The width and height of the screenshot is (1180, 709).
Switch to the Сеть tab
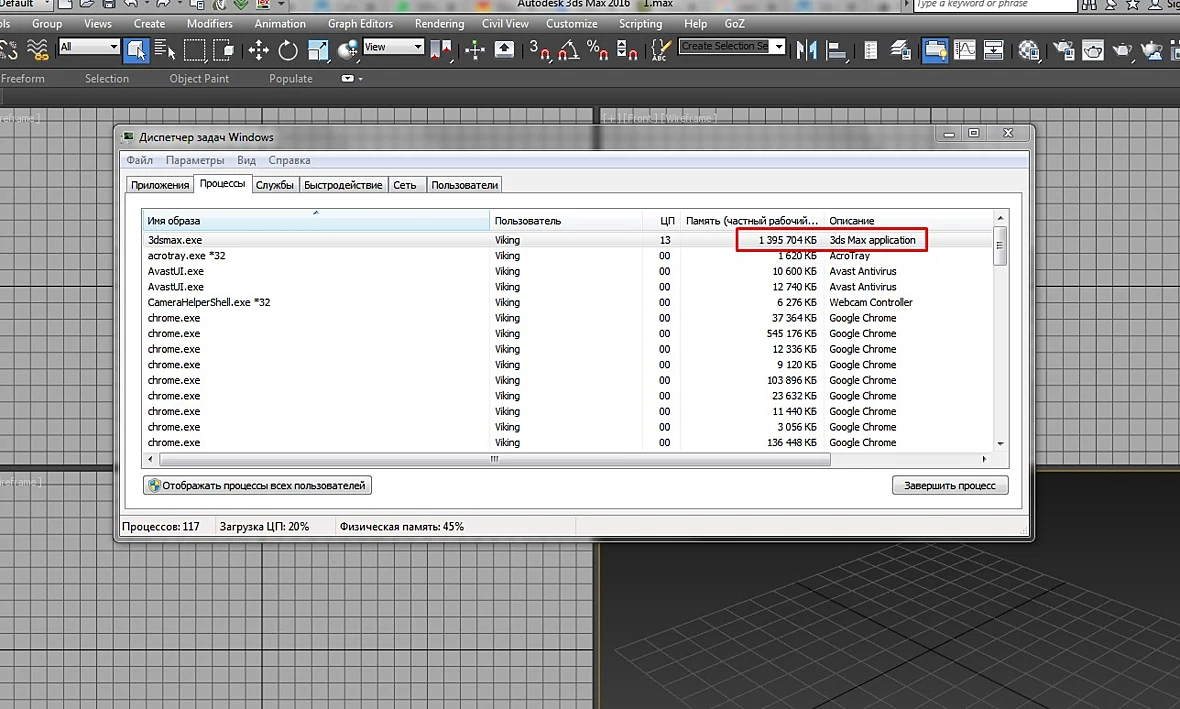click(x=405, y=185)
